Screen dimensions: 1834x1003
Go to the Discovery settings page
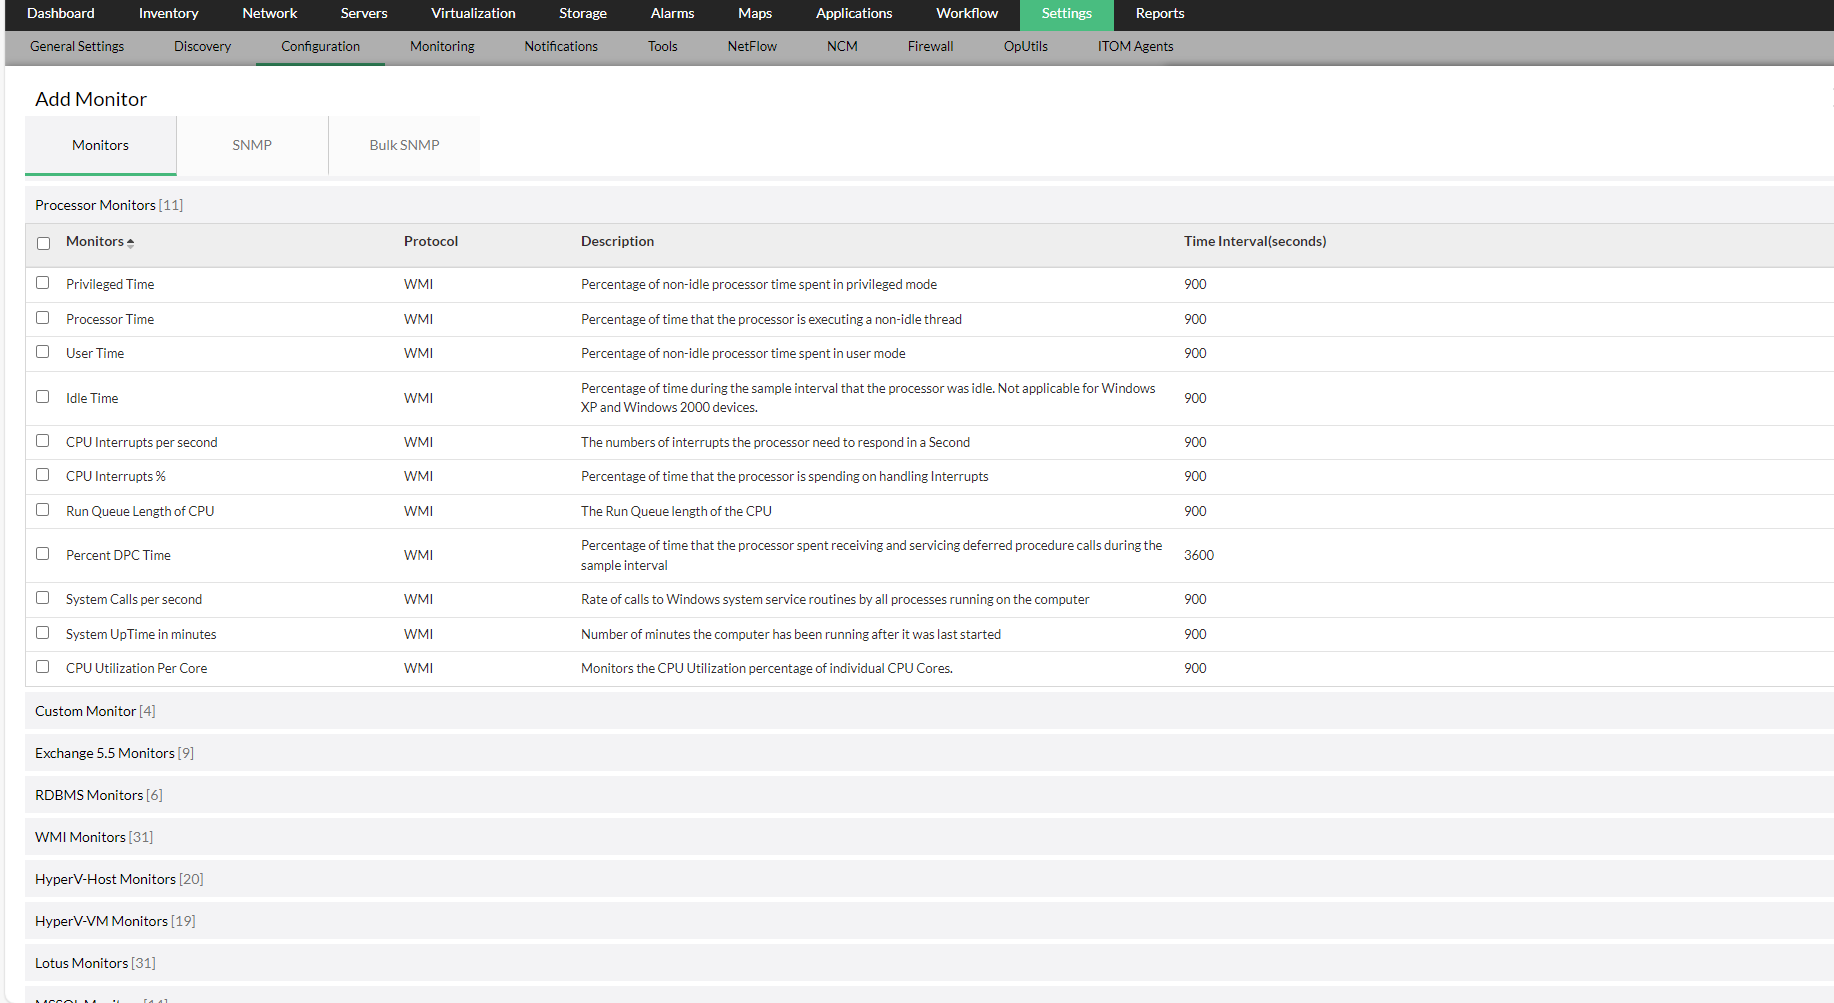pos(202,46)
